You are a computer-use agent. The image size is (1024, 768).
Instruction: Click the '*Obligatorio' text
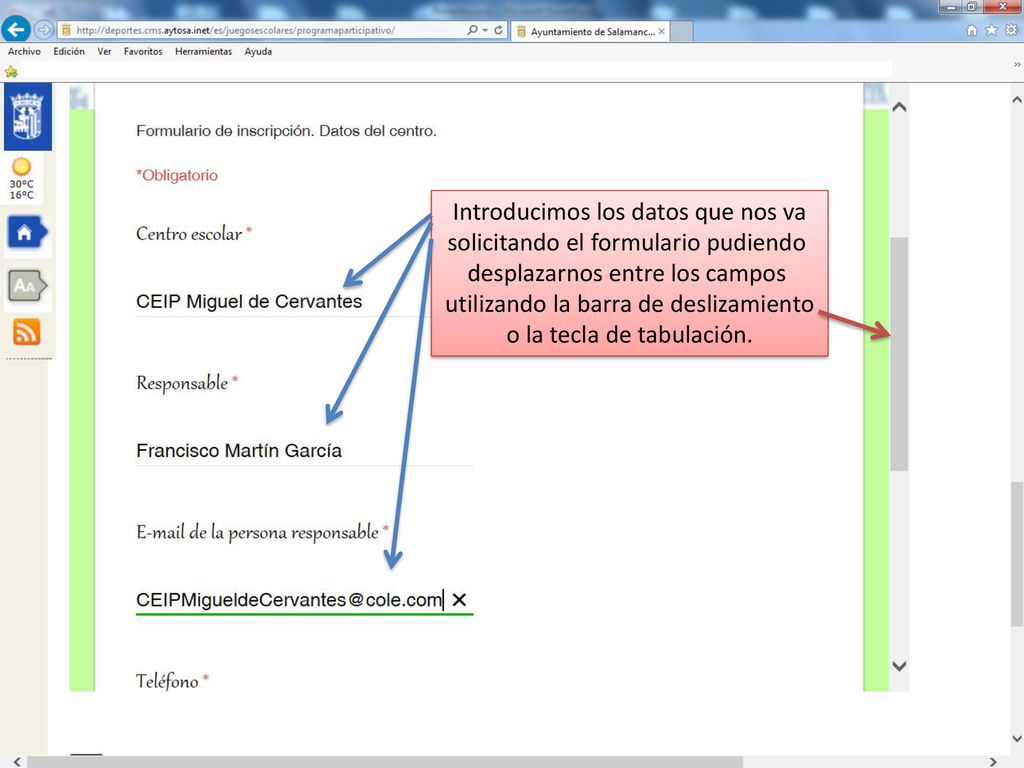(177, 175)
